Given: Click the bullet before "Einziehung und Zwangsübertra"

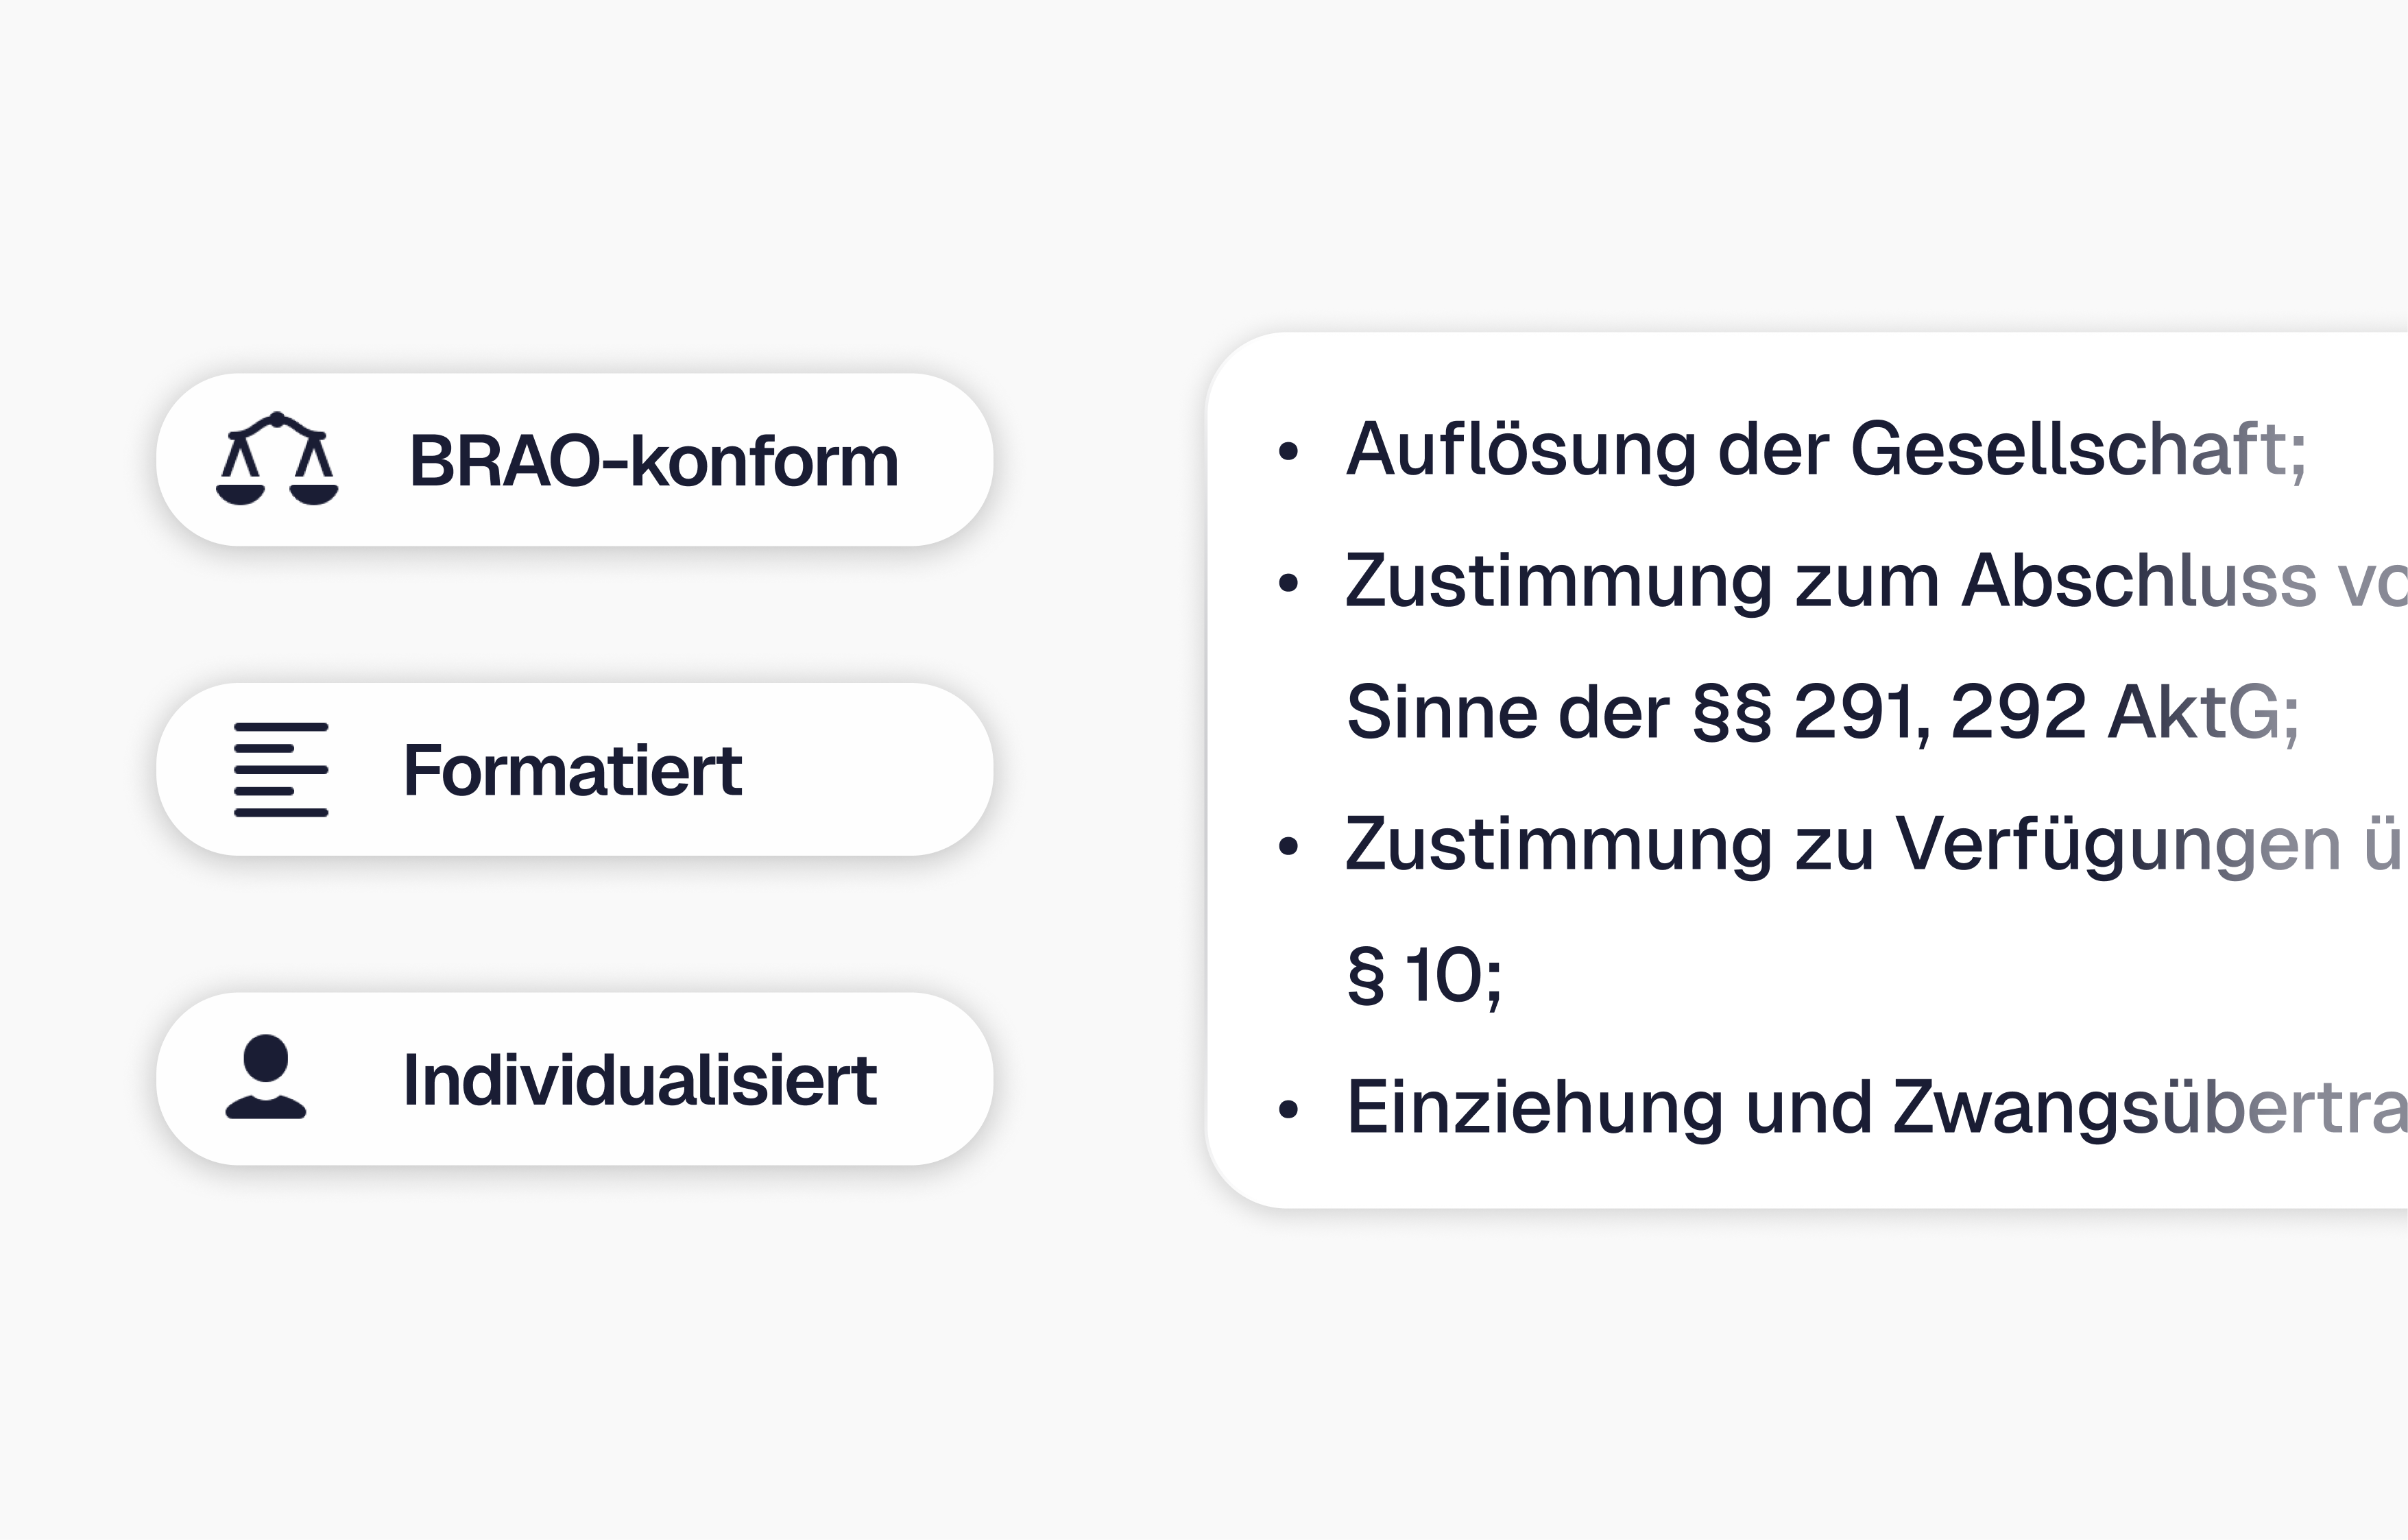Looking at the screenshot, I should coord(1288,1109).
